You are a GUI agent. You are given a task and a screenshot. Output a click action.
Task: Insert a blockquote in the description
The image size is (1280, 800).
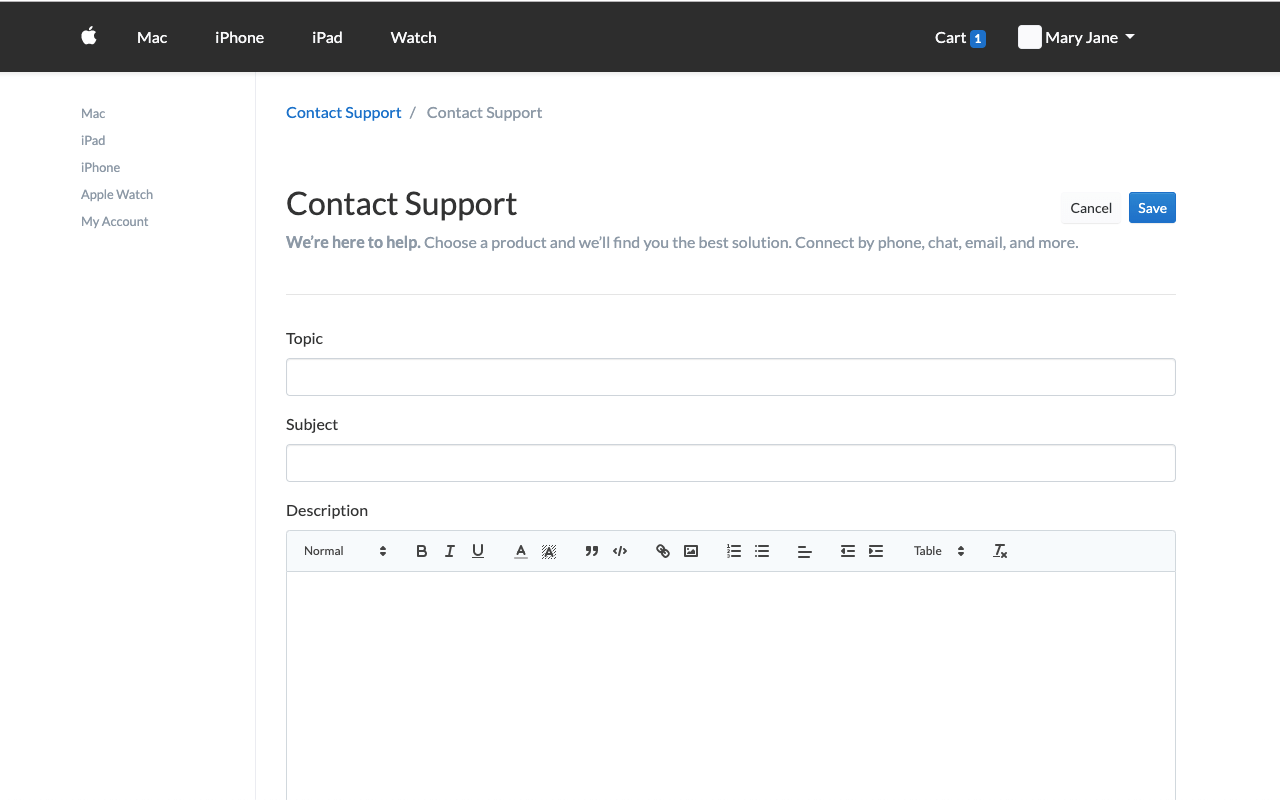coord(591,551)
